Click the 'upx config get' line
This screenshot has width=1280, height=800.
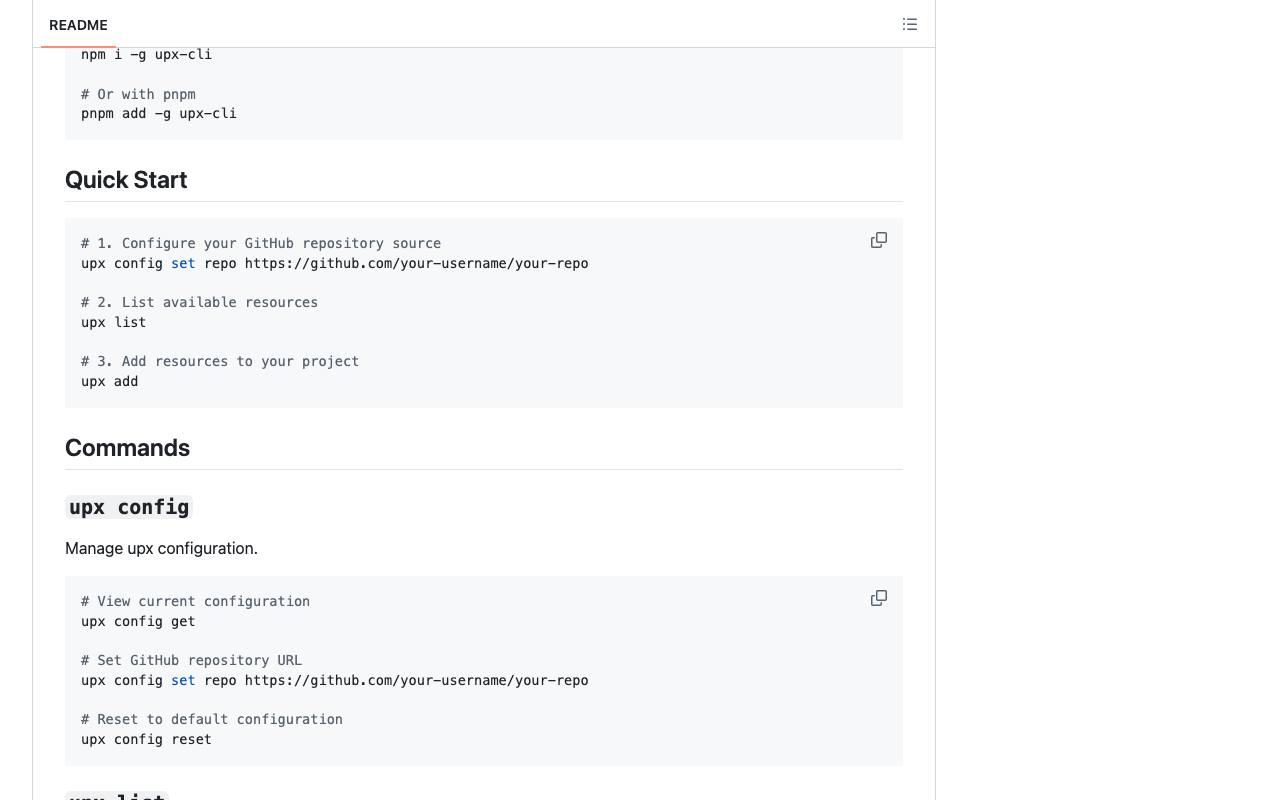point(138,621)
